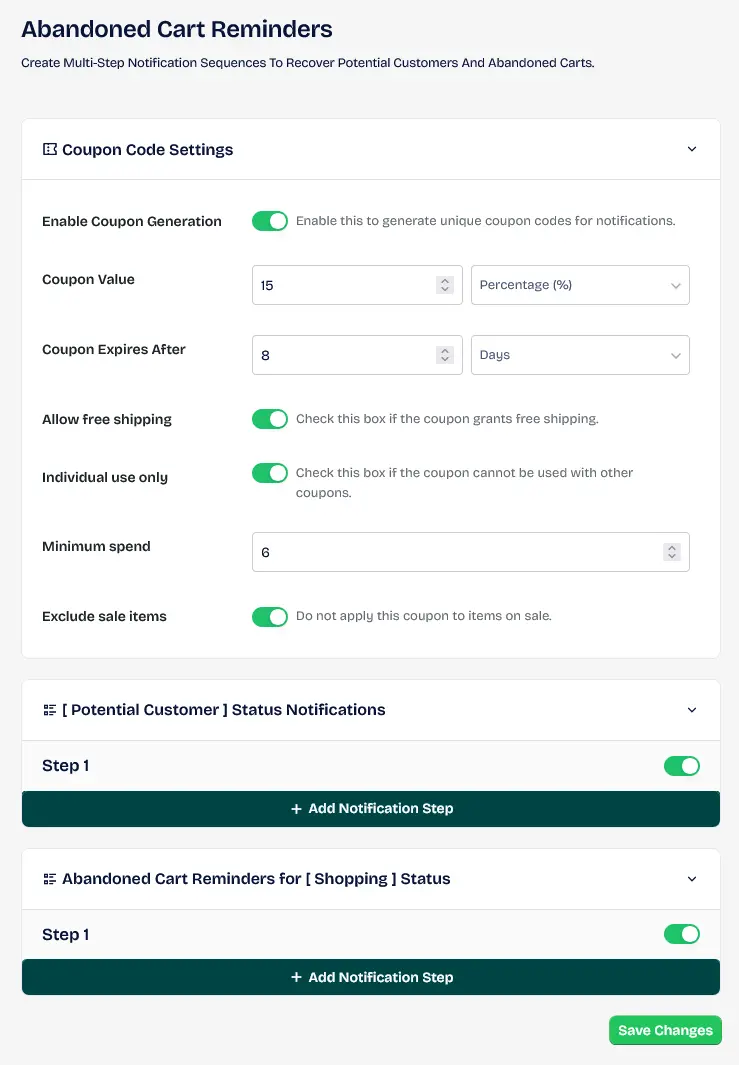Switch off Exclude sale items toggle
The image size is (739, 1065).
tap(270, 616)
